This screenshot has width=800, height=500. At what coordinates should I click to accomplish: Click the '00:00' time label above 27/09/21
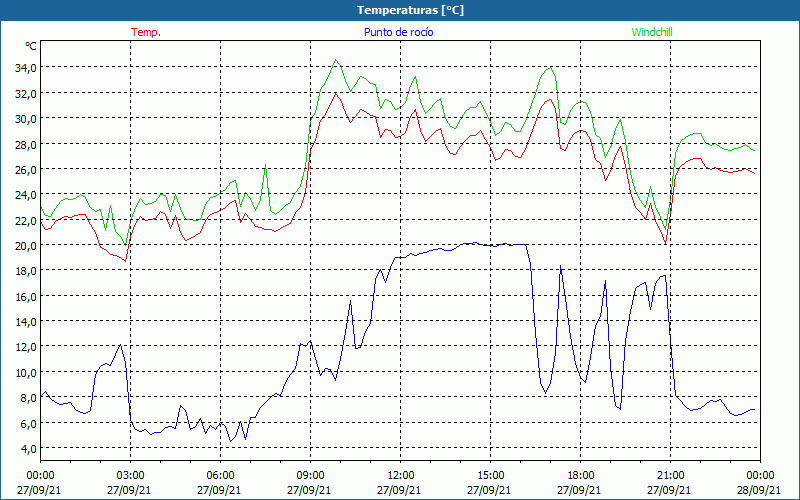pyautogui.click(x=41, y=476)
